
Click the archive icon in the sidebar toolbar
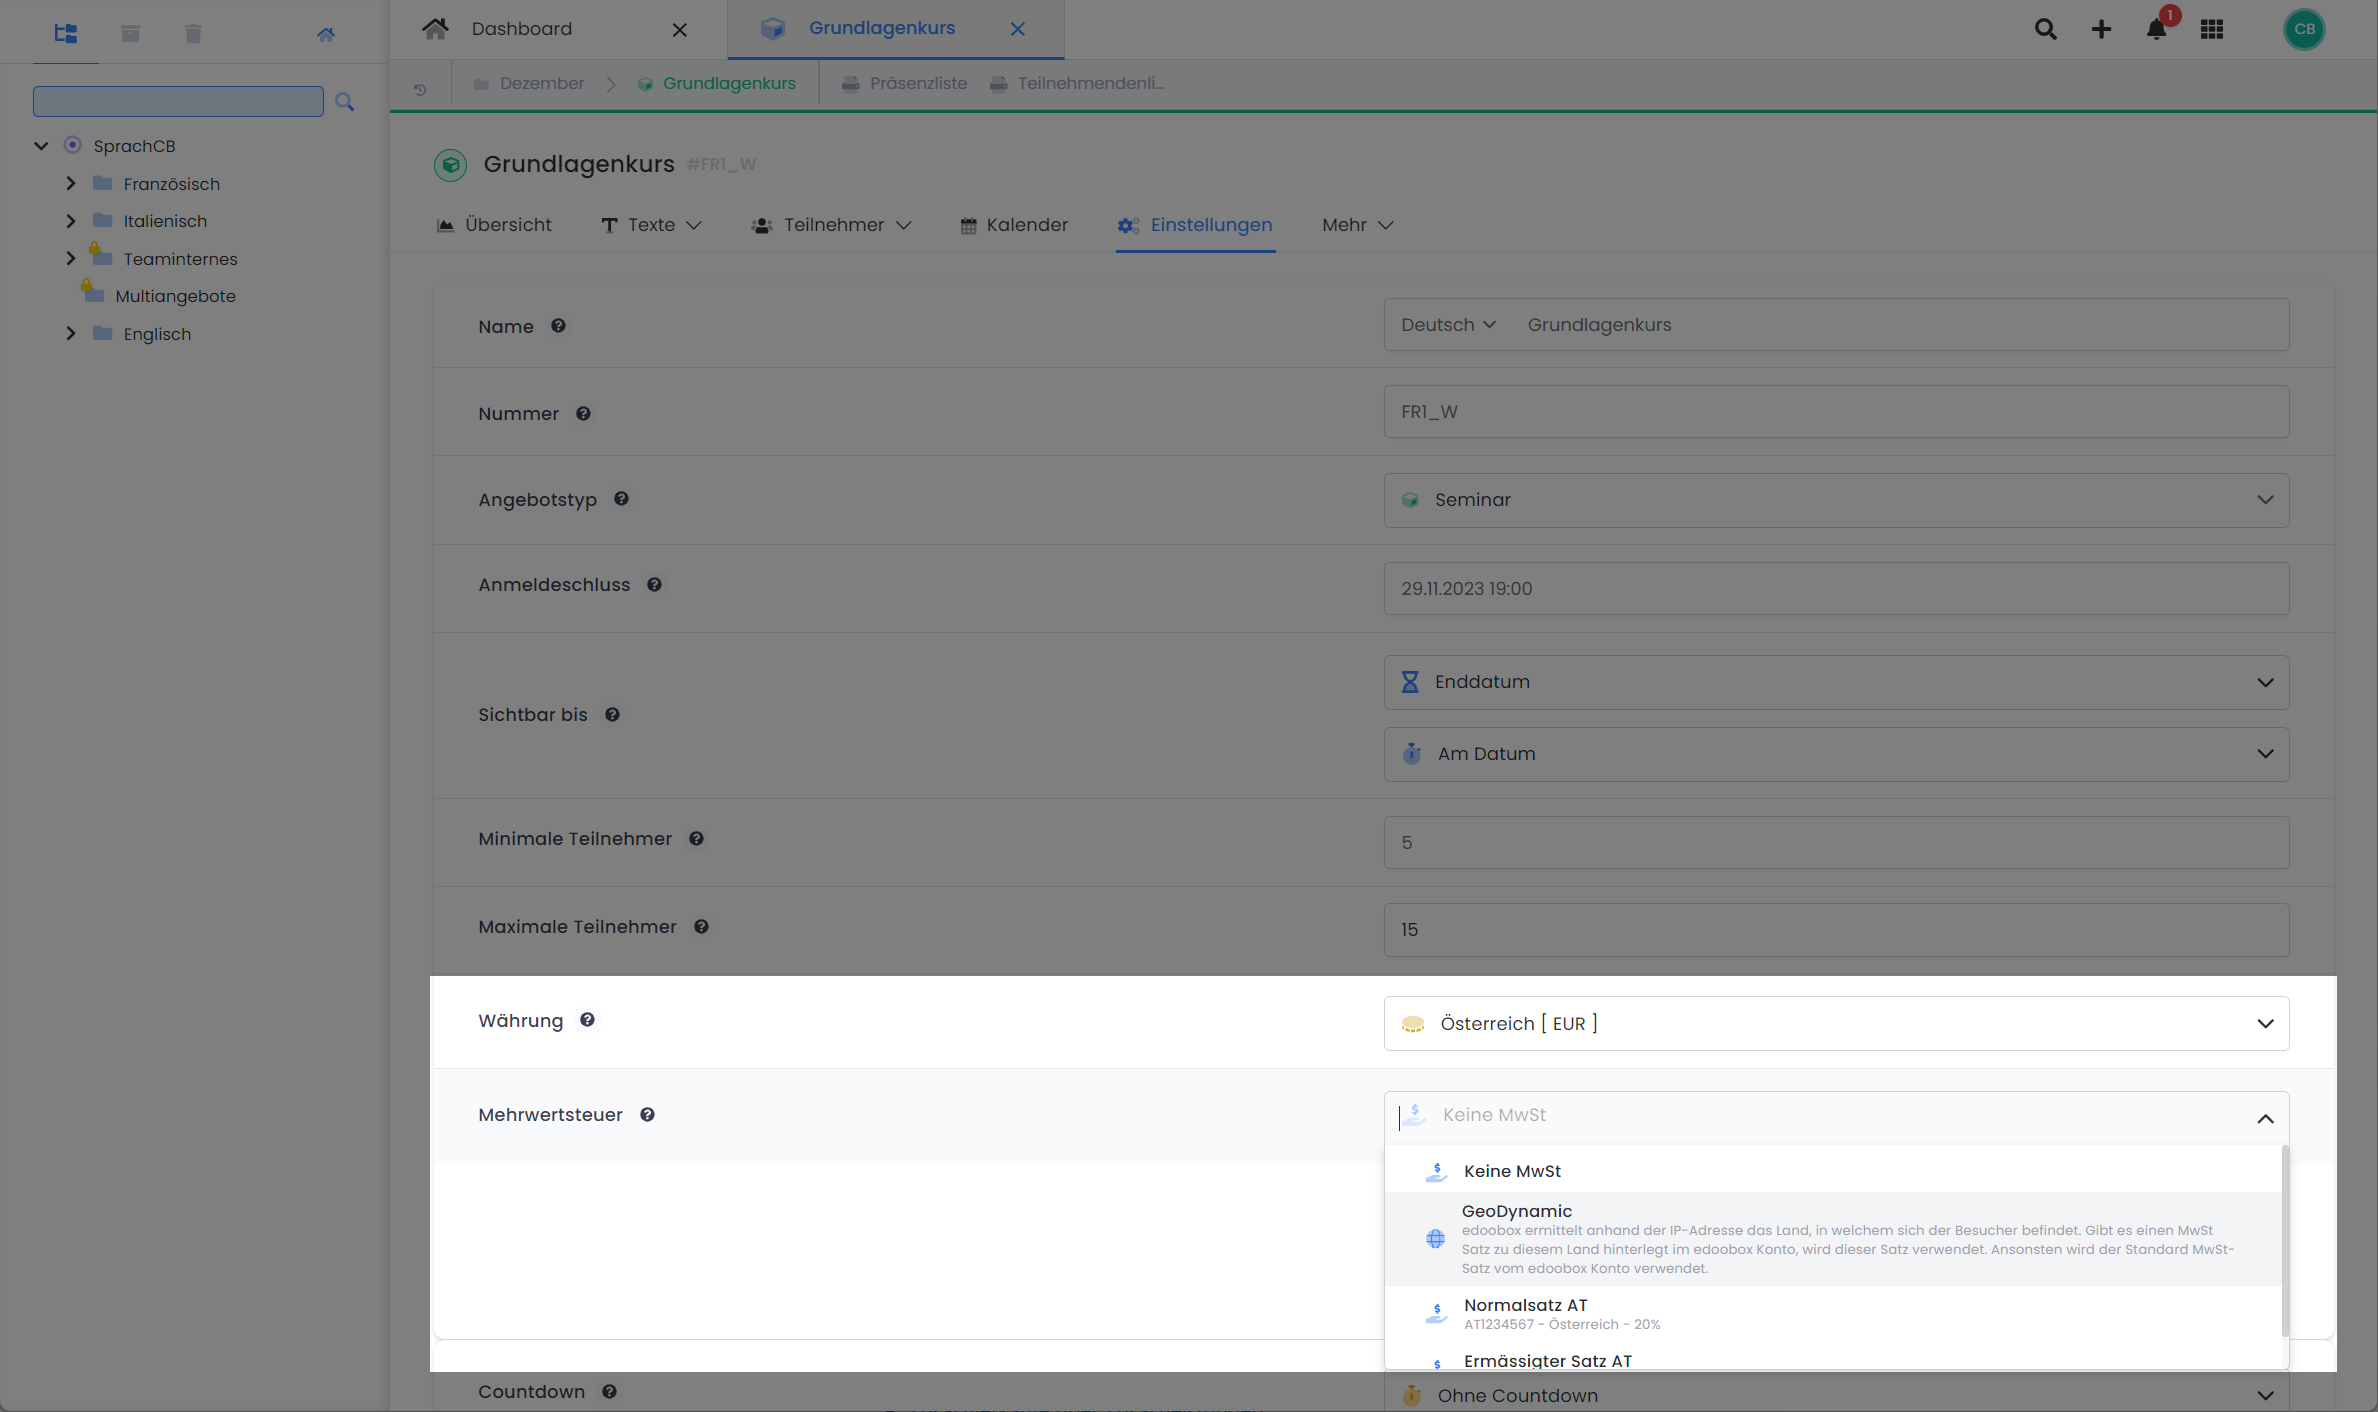coord(130,33)
